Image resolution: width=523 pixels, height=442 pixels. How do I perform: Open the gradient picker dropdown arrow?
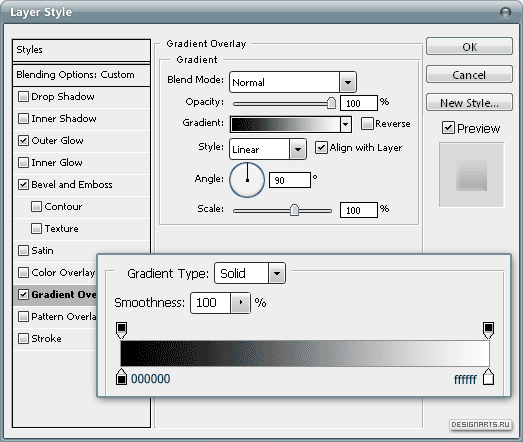tap(346, 124)
